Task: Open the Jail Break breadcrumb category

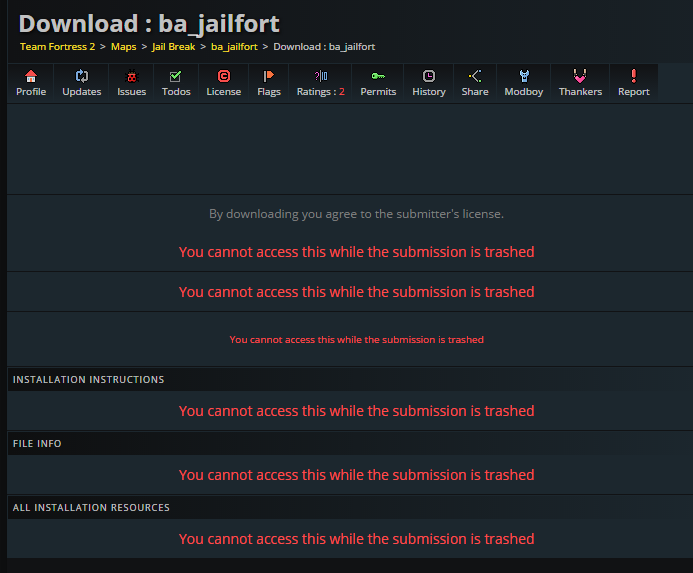Action: (174, 47)
